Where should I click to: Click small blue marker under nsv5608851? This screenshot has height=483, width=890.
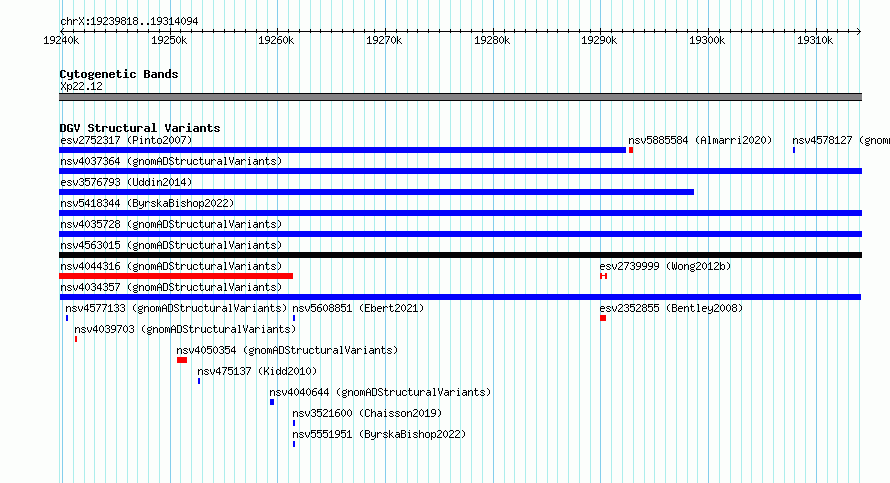(294, 318)
